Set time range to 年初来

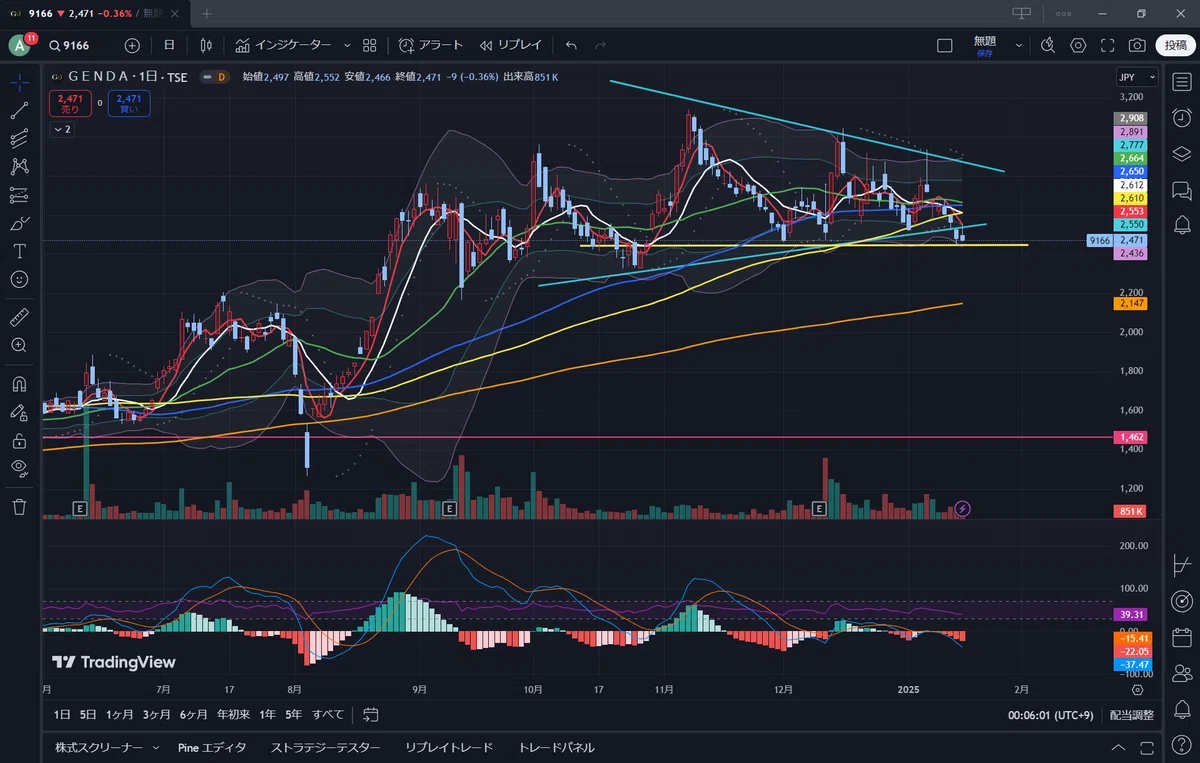[x=232, y=715]
